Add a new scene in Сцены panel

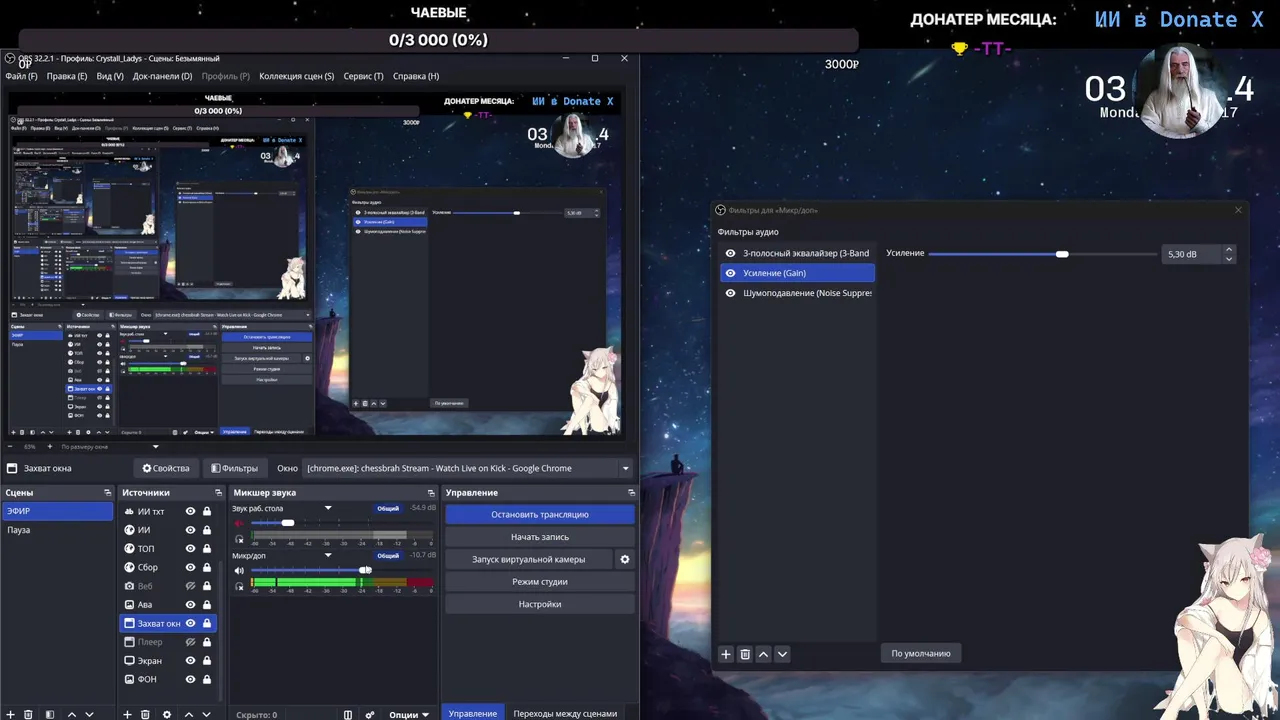(x=10, y=714)
